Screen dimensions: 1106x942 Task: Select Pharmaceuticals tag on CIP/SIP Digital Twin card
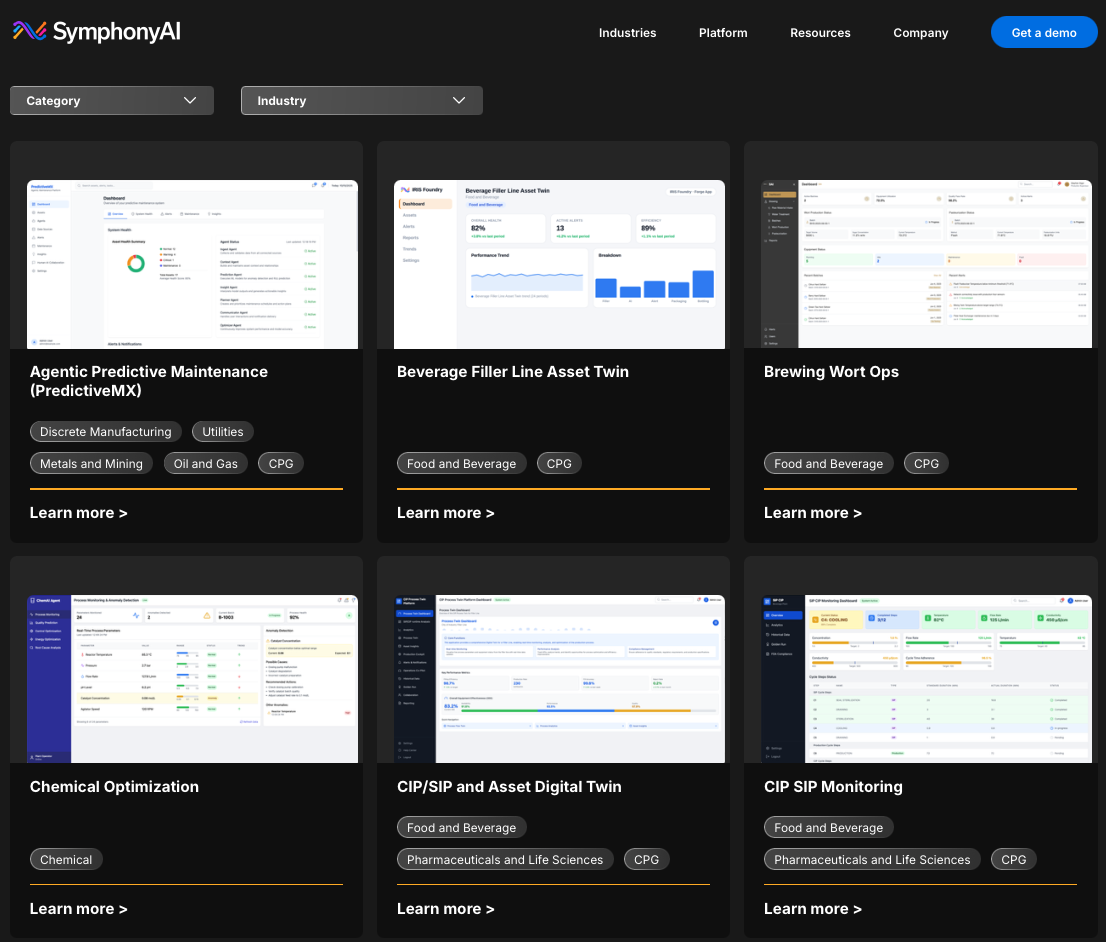(505, 859)
